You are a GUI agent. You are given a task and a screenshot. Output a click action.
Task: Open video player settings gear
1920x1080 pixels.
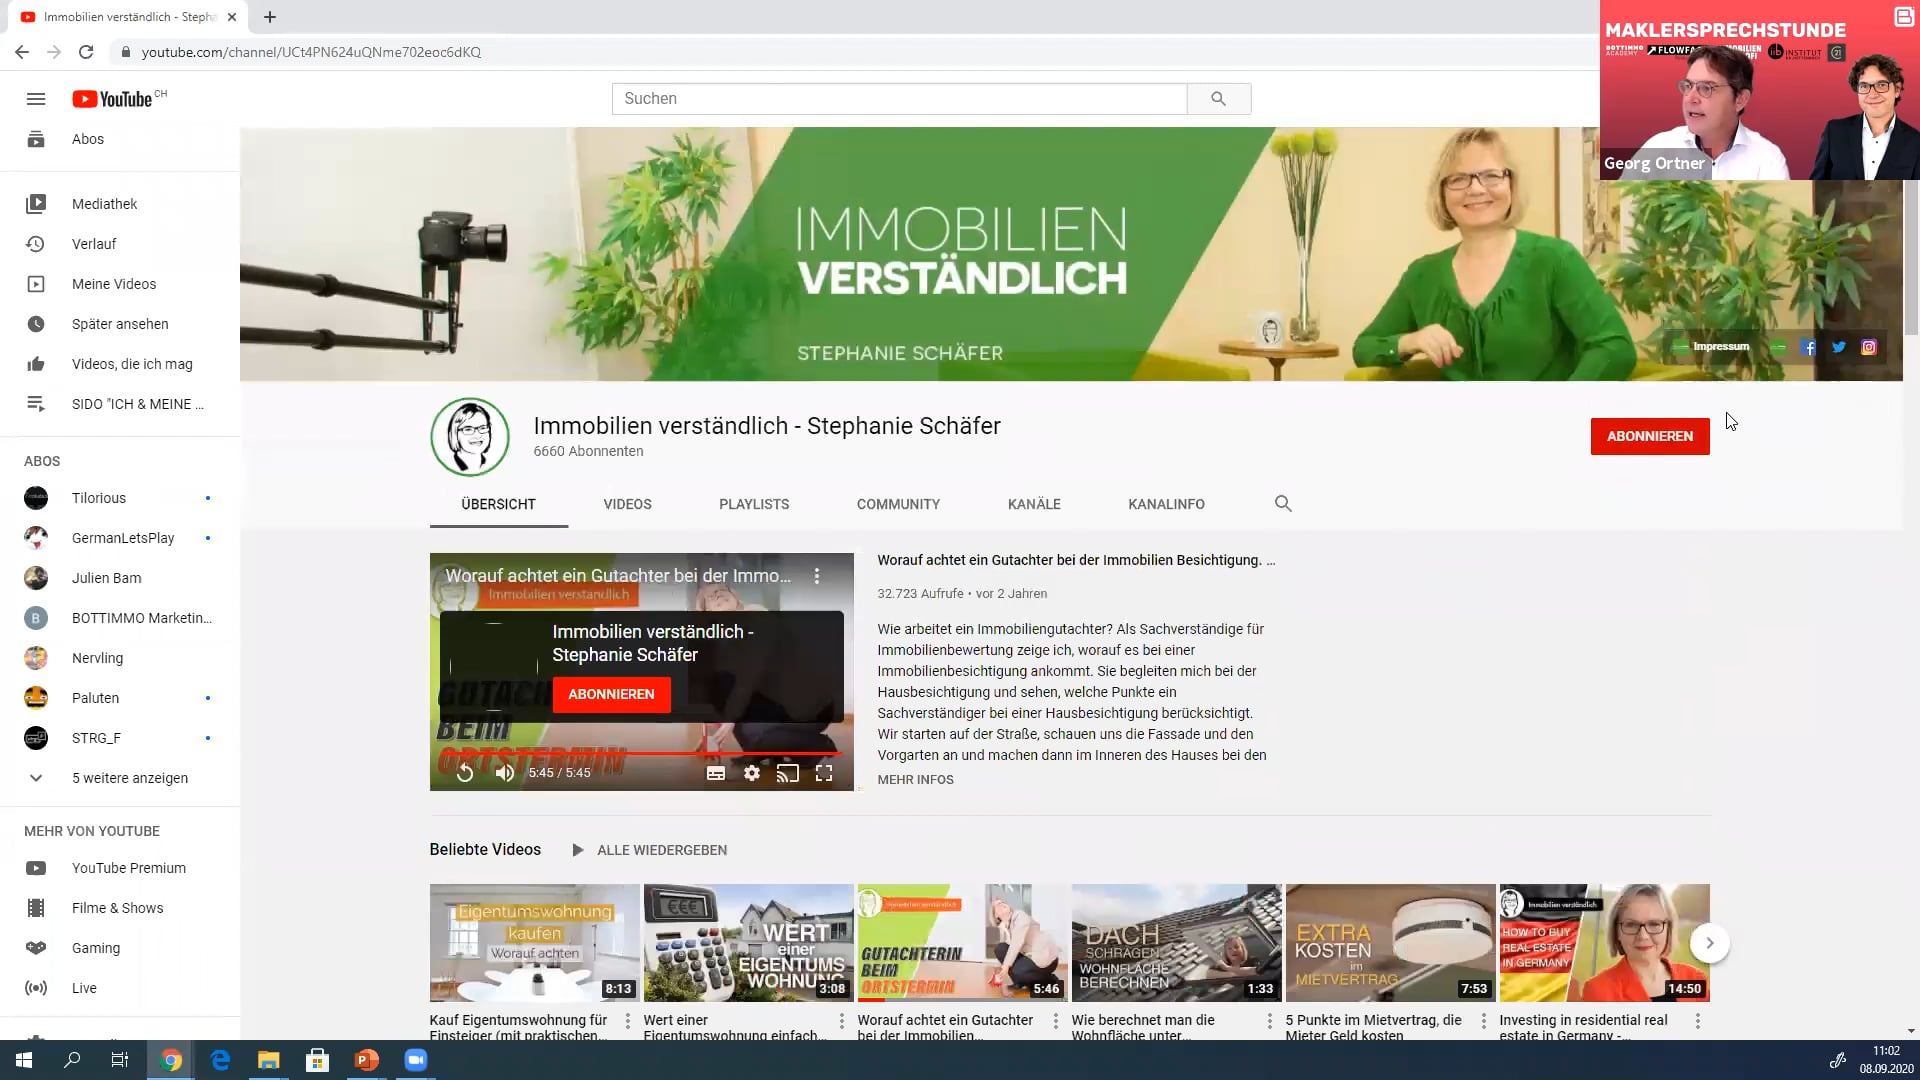[x=752, y=773]
